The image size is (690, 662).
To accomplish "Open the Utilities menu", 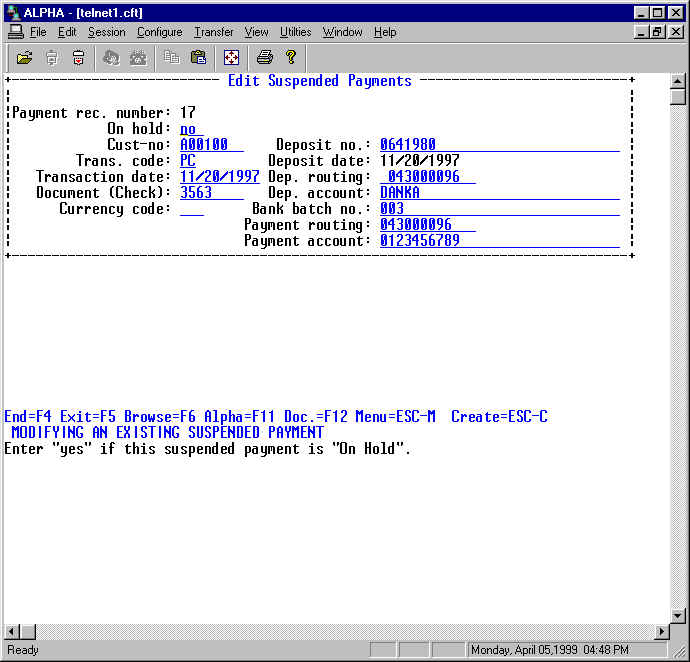I will (295, 32).
